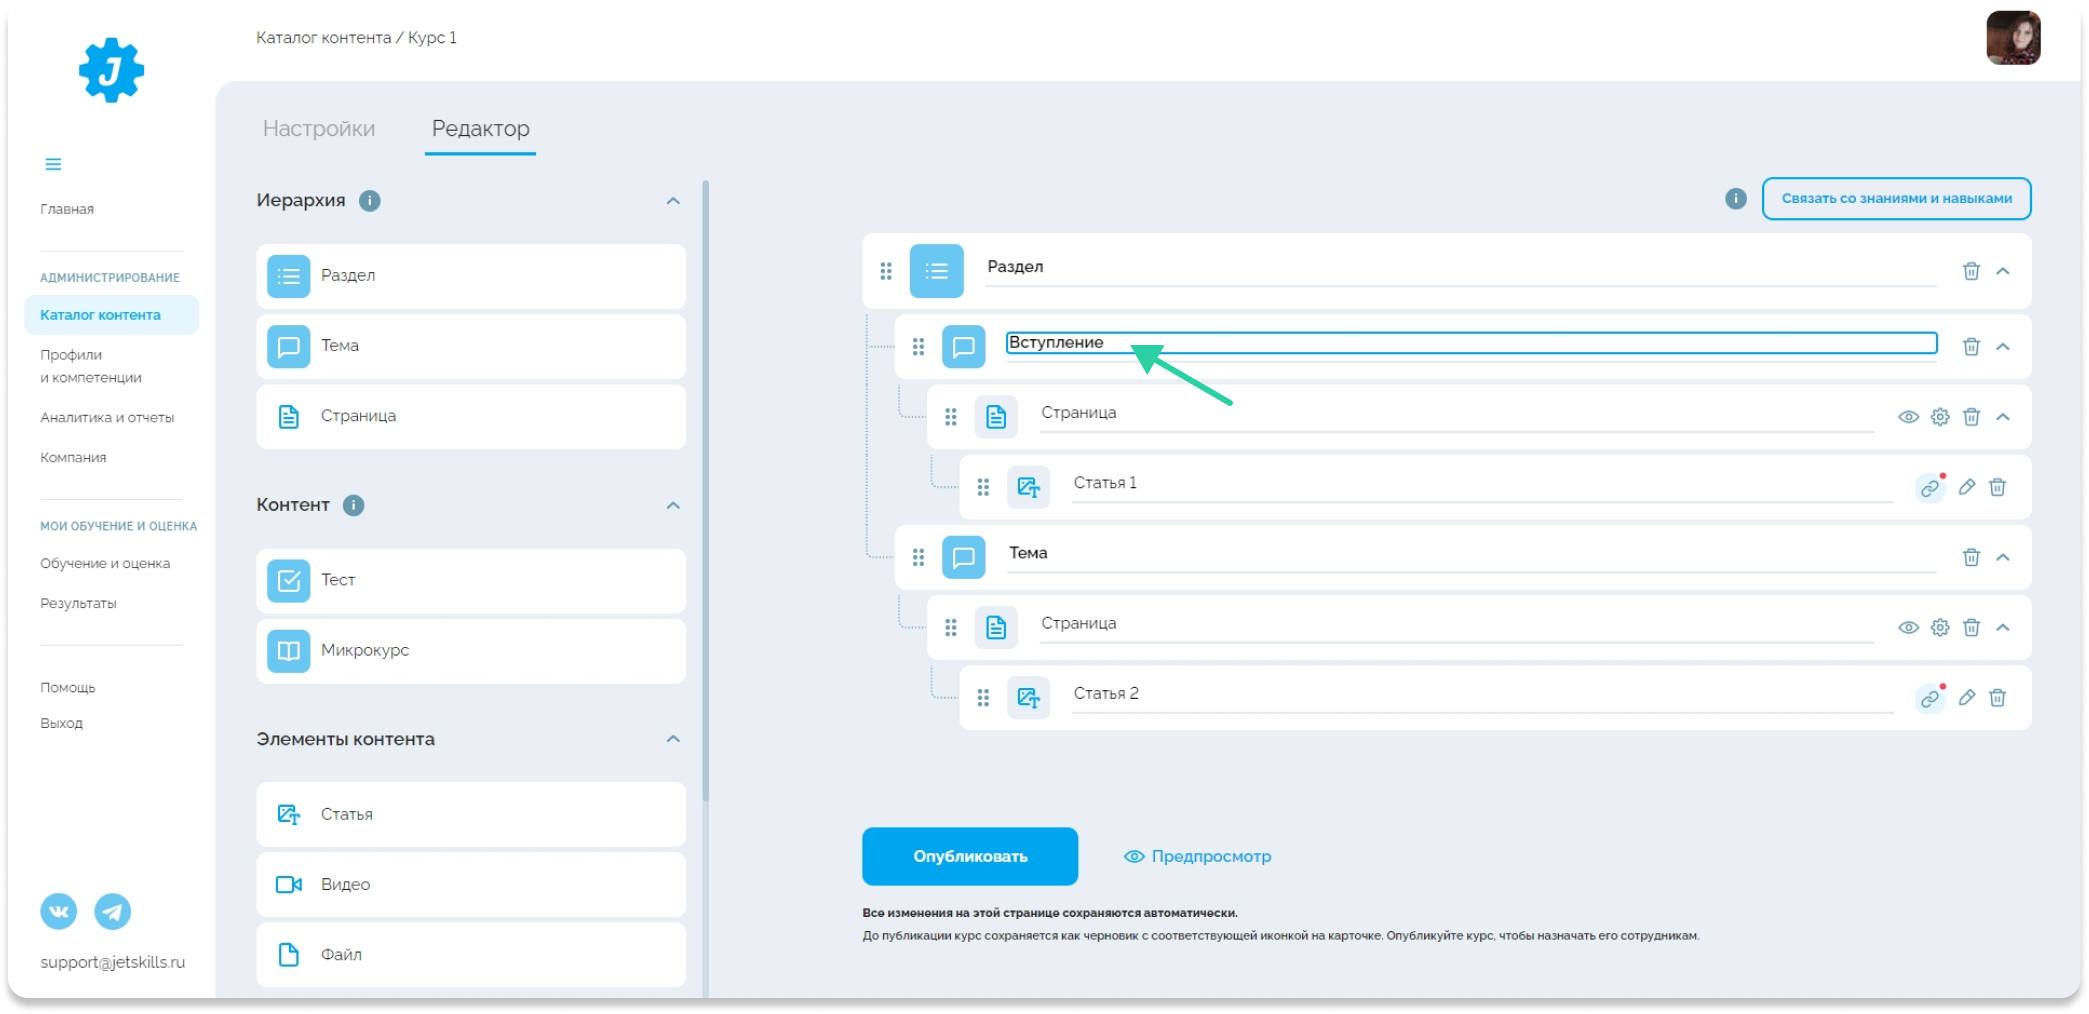The image size is (2089, 1014).
Task: Toggle the hamburger sidebar menu
Action: 53,164
